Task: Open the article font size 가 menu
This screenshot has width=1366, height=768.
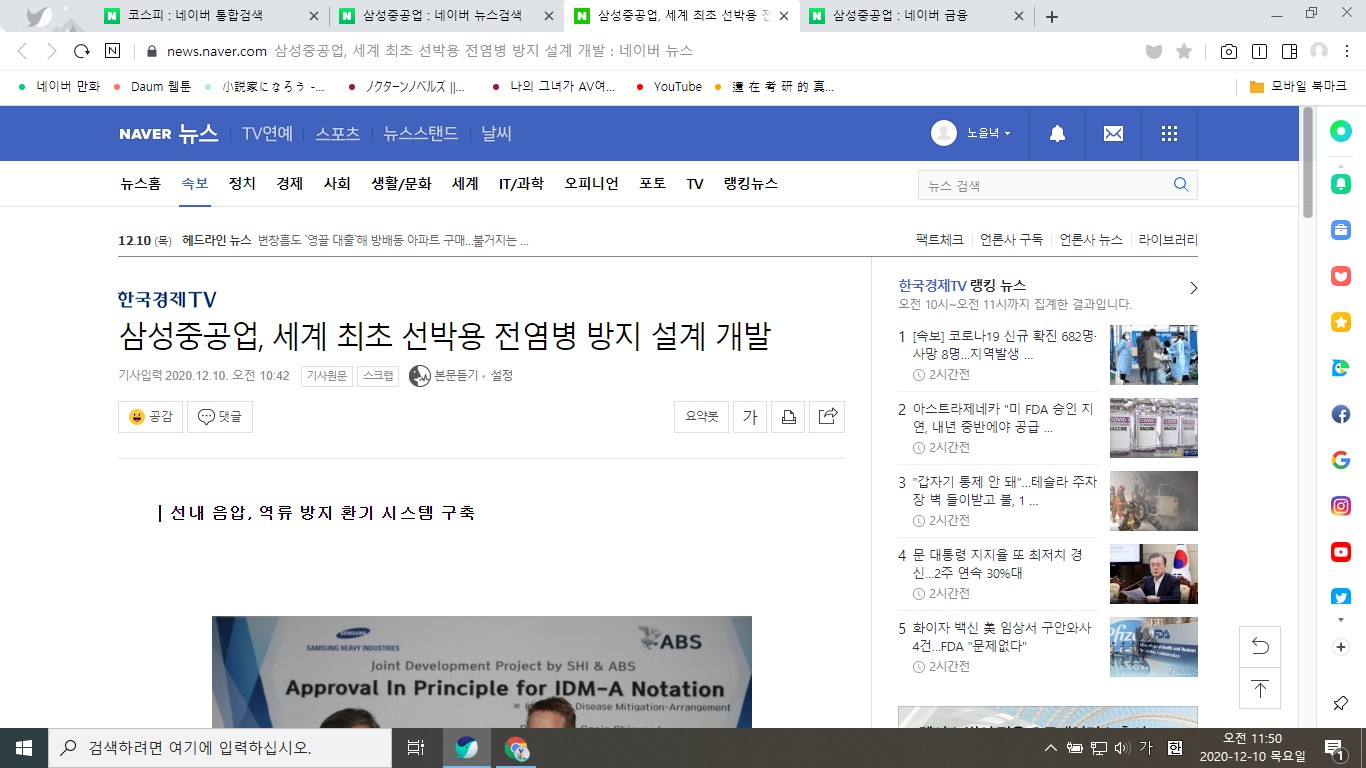Action: (x=750, y=417)
